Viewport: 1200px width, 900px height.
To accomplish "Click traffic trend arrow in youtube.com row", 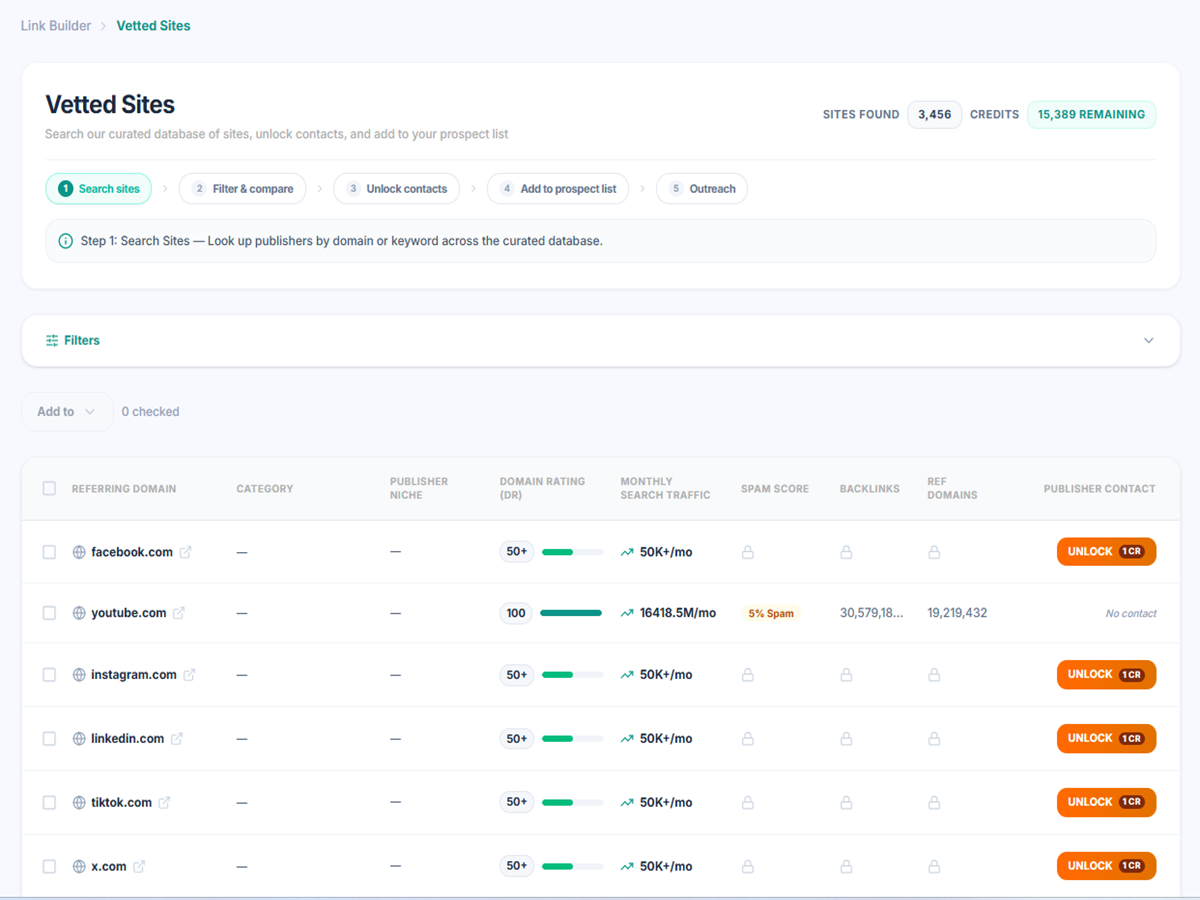I will point(627,613).
